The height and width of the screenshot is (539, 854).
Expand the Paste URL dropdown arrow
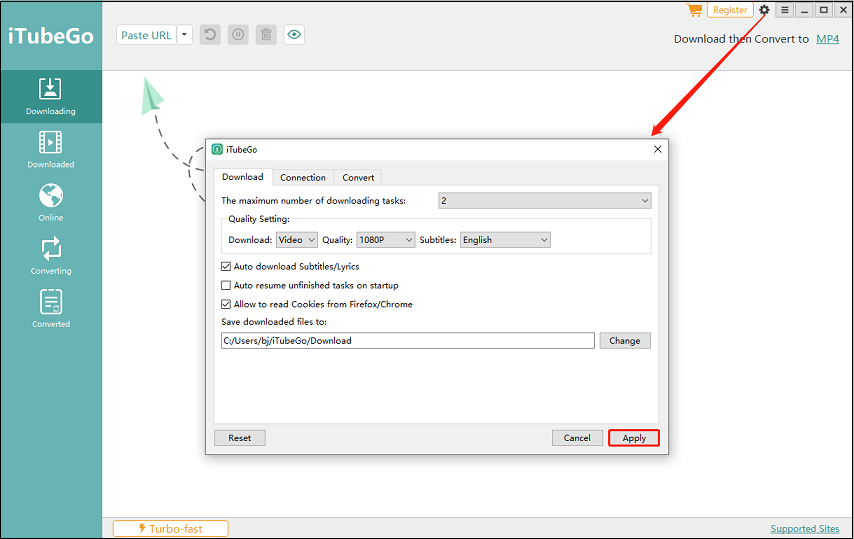pyautogui.click(x=185, y=35)
